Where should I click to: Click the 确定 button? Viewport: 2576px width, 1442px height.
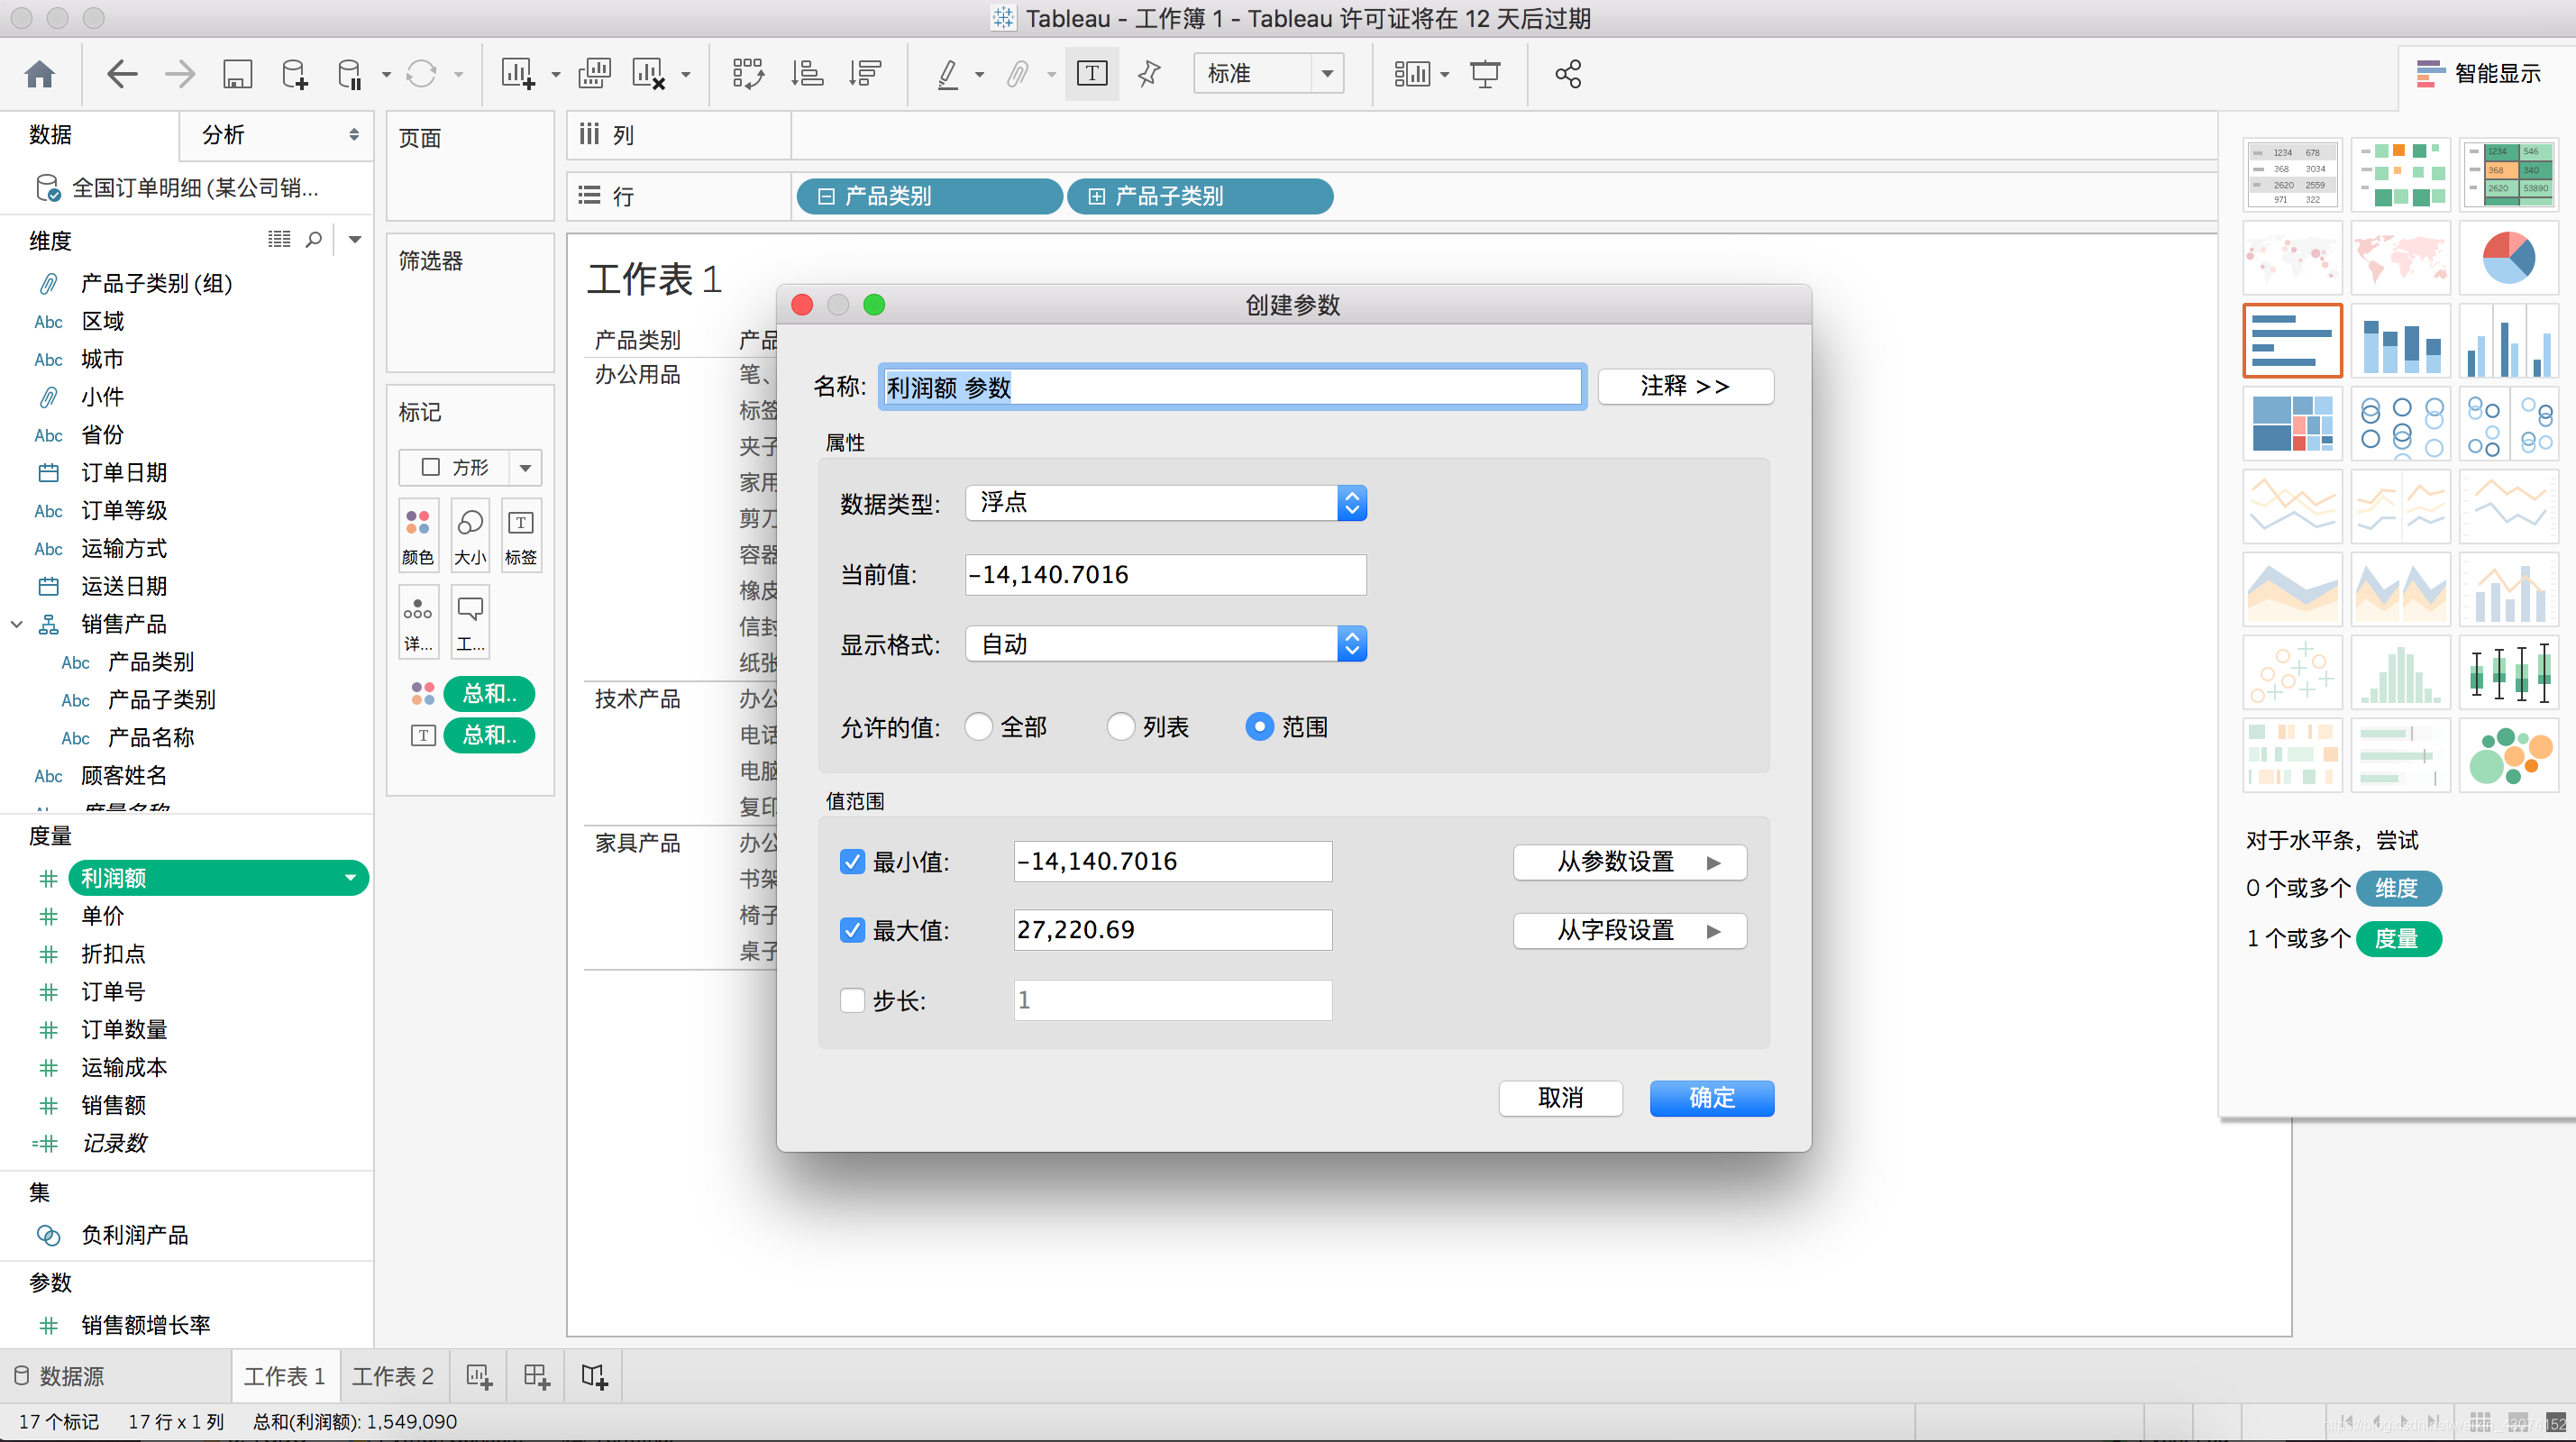click(x=1712, y=1098)
